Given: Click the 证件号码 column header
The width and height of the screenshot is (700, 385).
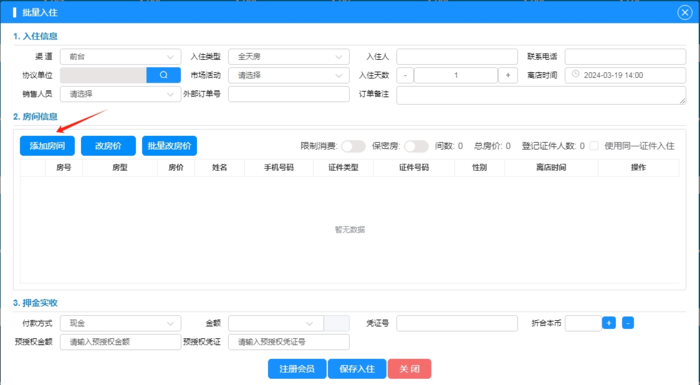Looking at the screenshot, I should point(414,167).
